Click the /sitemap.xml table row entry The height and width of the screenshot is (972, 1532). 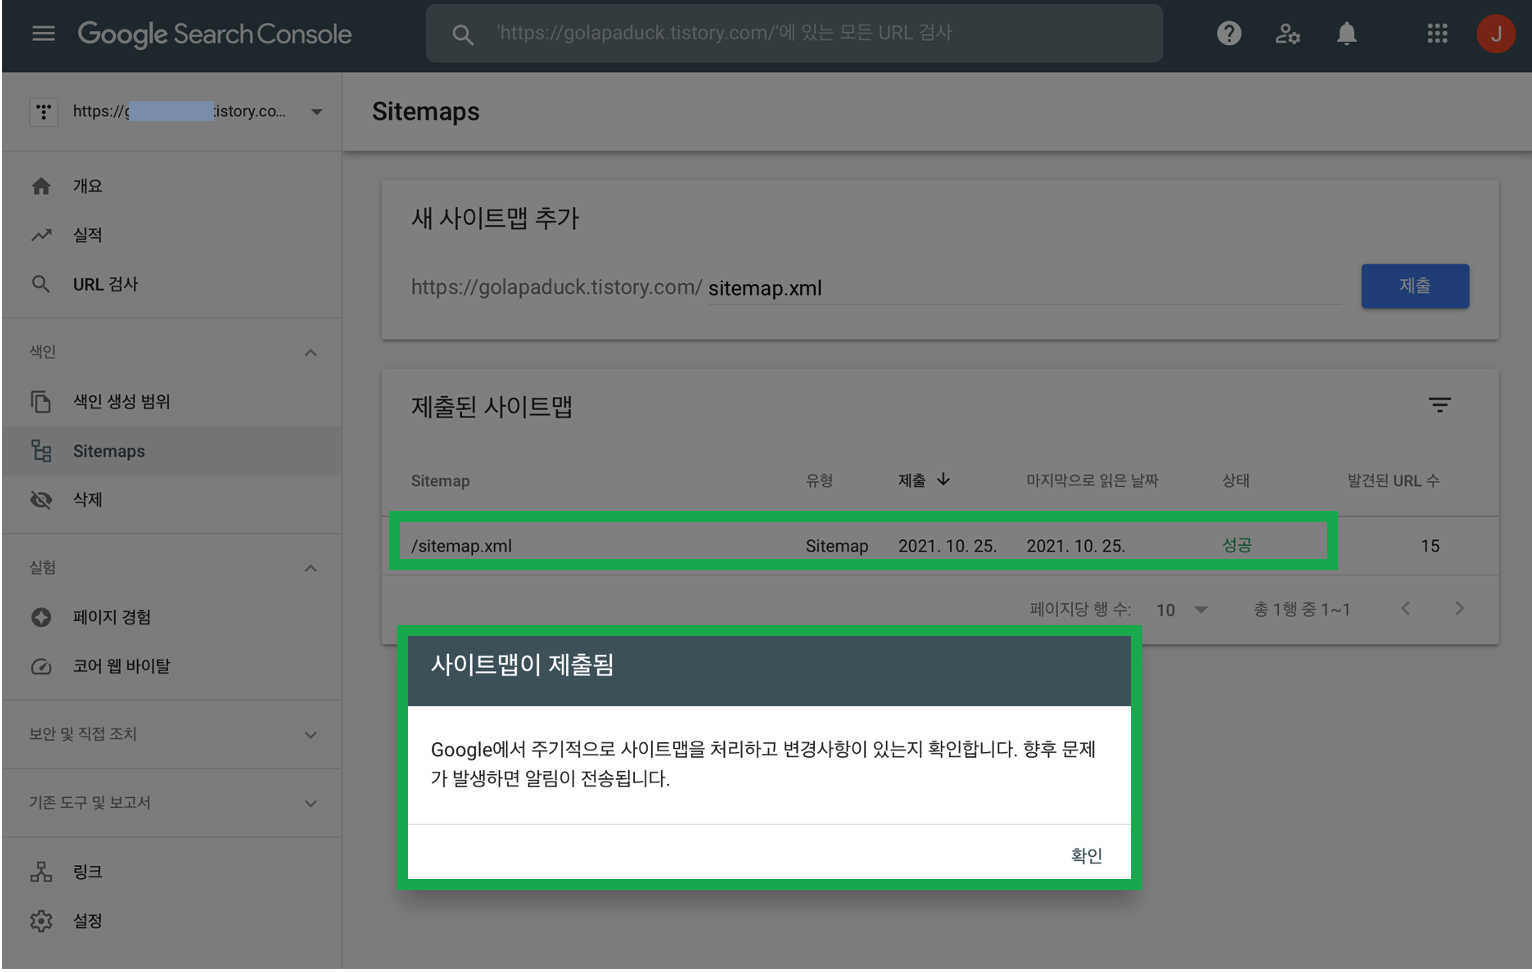click(x=461, y=546)
